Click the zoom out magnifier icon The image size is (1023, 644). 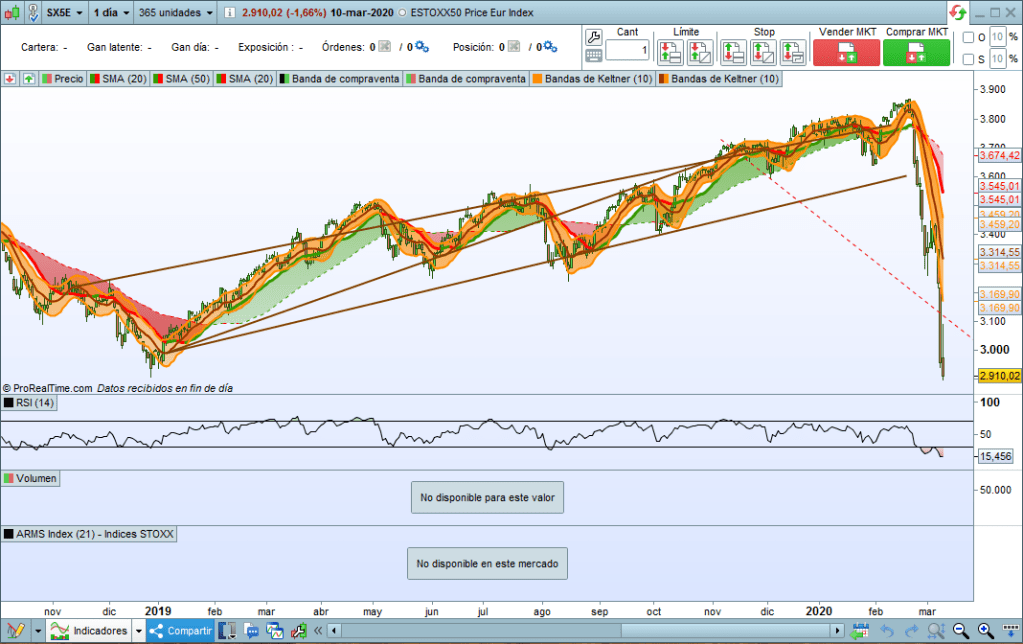coord(960,631)
